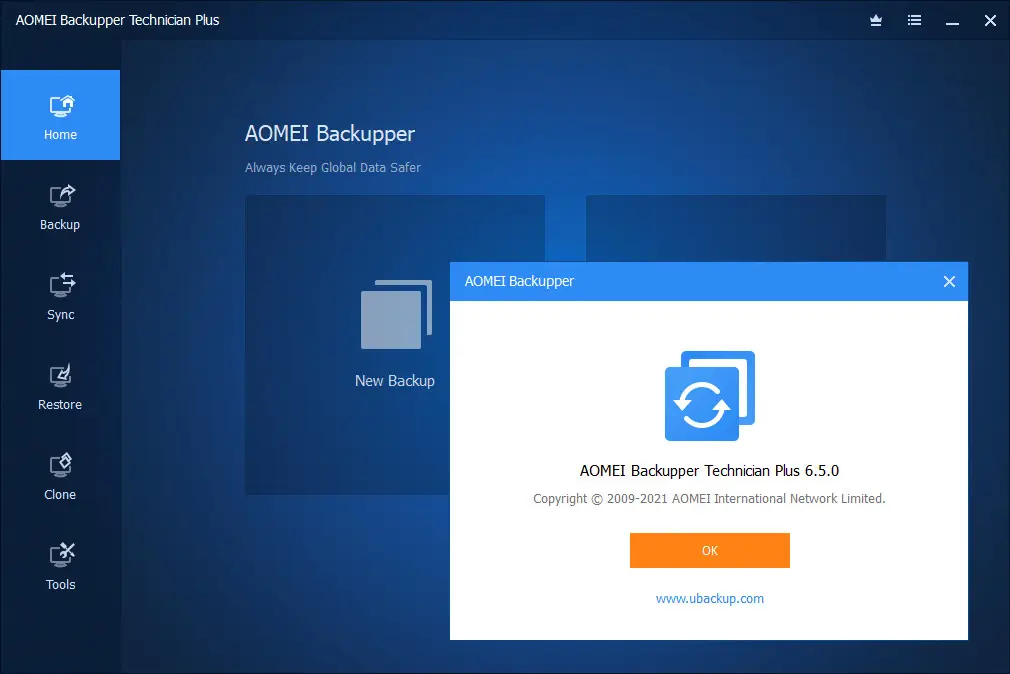Click the AOMEI Backupper logo in About dialog
This screenshot has width=1010, height=674.
[x=709, y=396]
